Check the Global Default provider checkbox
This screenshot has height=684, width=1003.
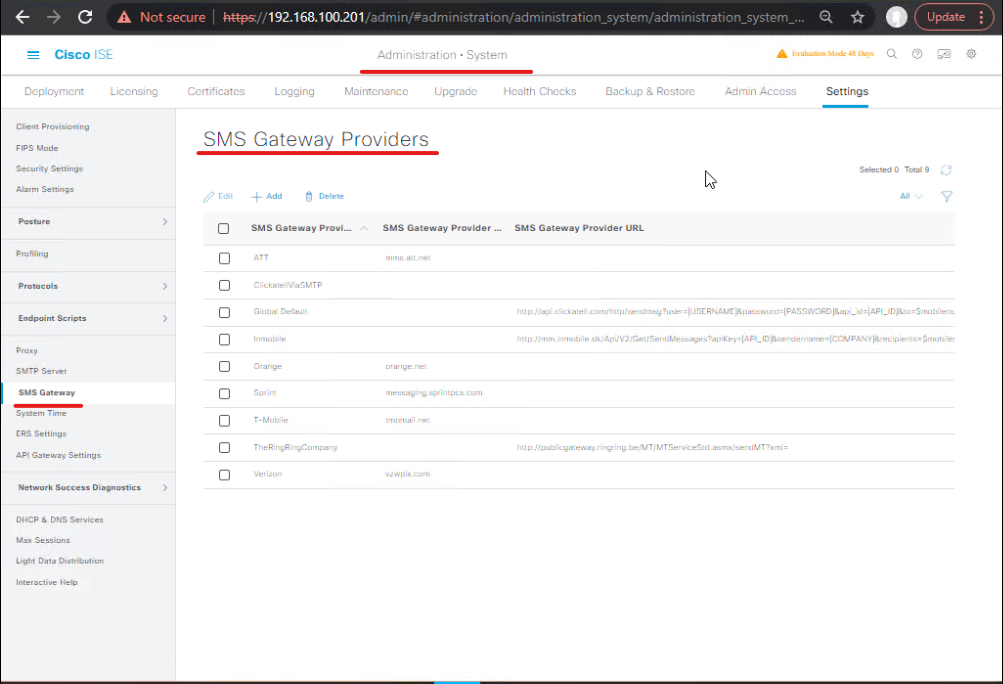click(224, 312)
